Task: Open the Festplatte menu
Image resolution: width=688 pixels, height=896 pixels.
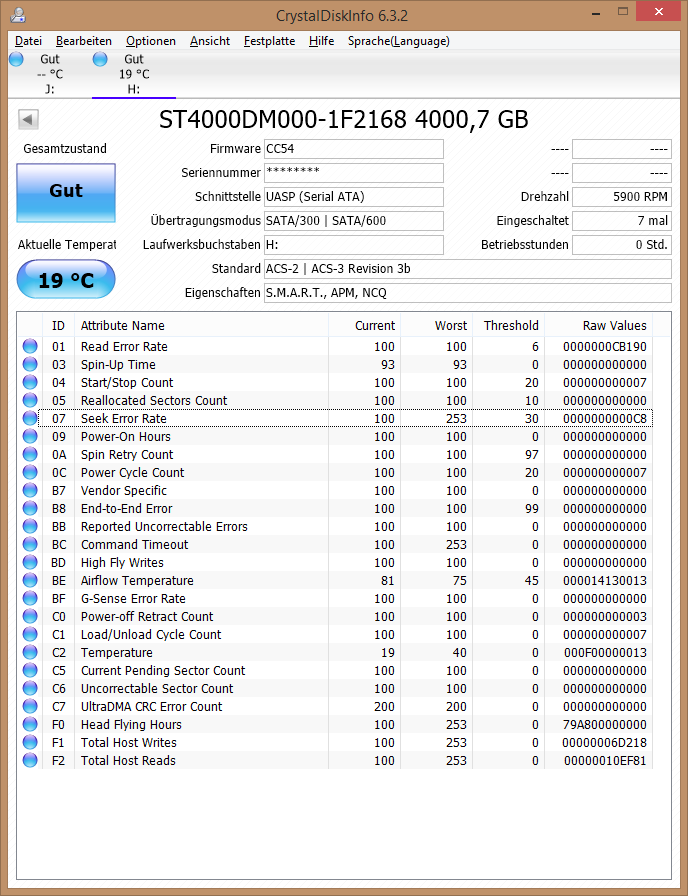Action: coord(269,41)
